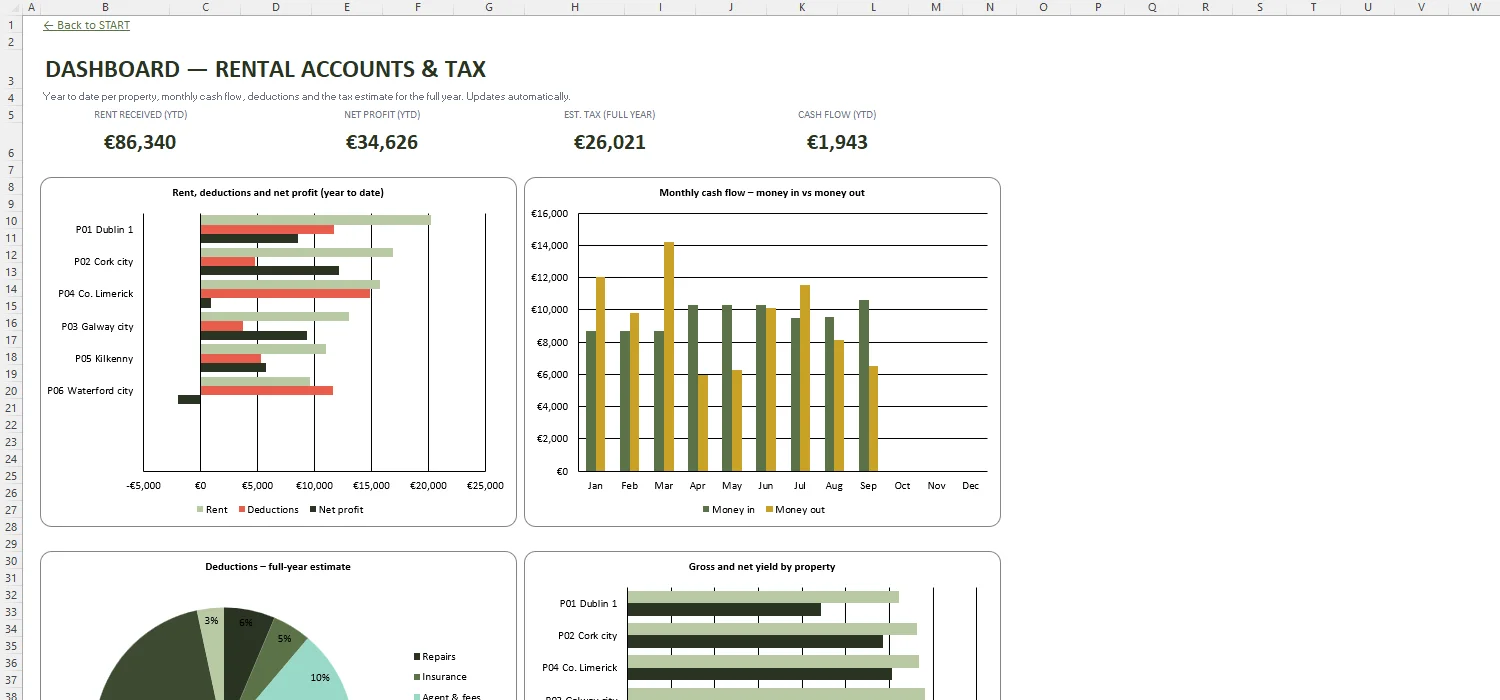The height and width of the screenshot is (700, 1500).
Task: Click the €25,000 horizontal axis label
Action: (x=485, y=486)
